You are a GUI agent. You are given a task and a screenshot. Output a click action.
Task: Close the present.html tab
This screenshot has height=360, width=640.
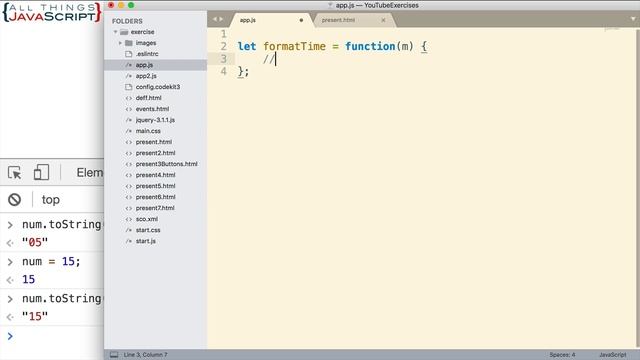point(383,20)
